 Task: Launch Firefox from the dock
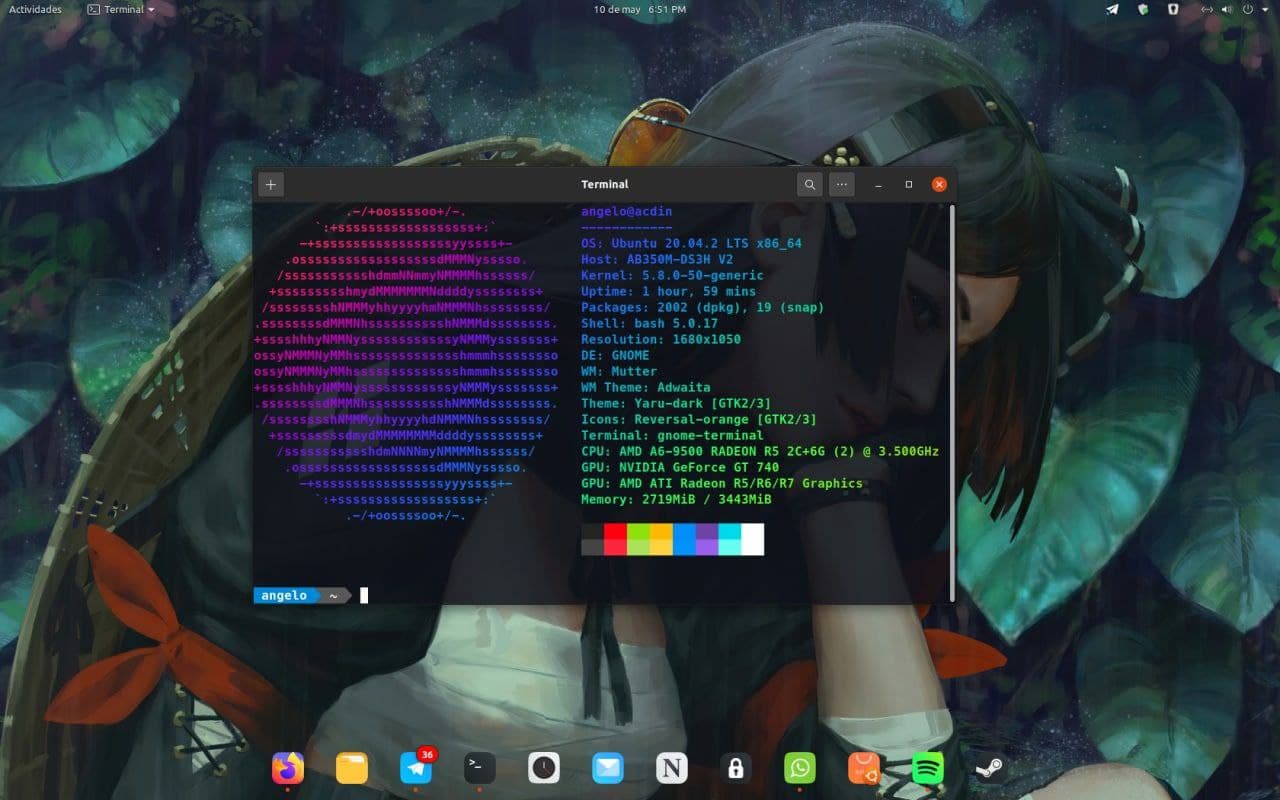pyautogui.click(x=288, y=767)
